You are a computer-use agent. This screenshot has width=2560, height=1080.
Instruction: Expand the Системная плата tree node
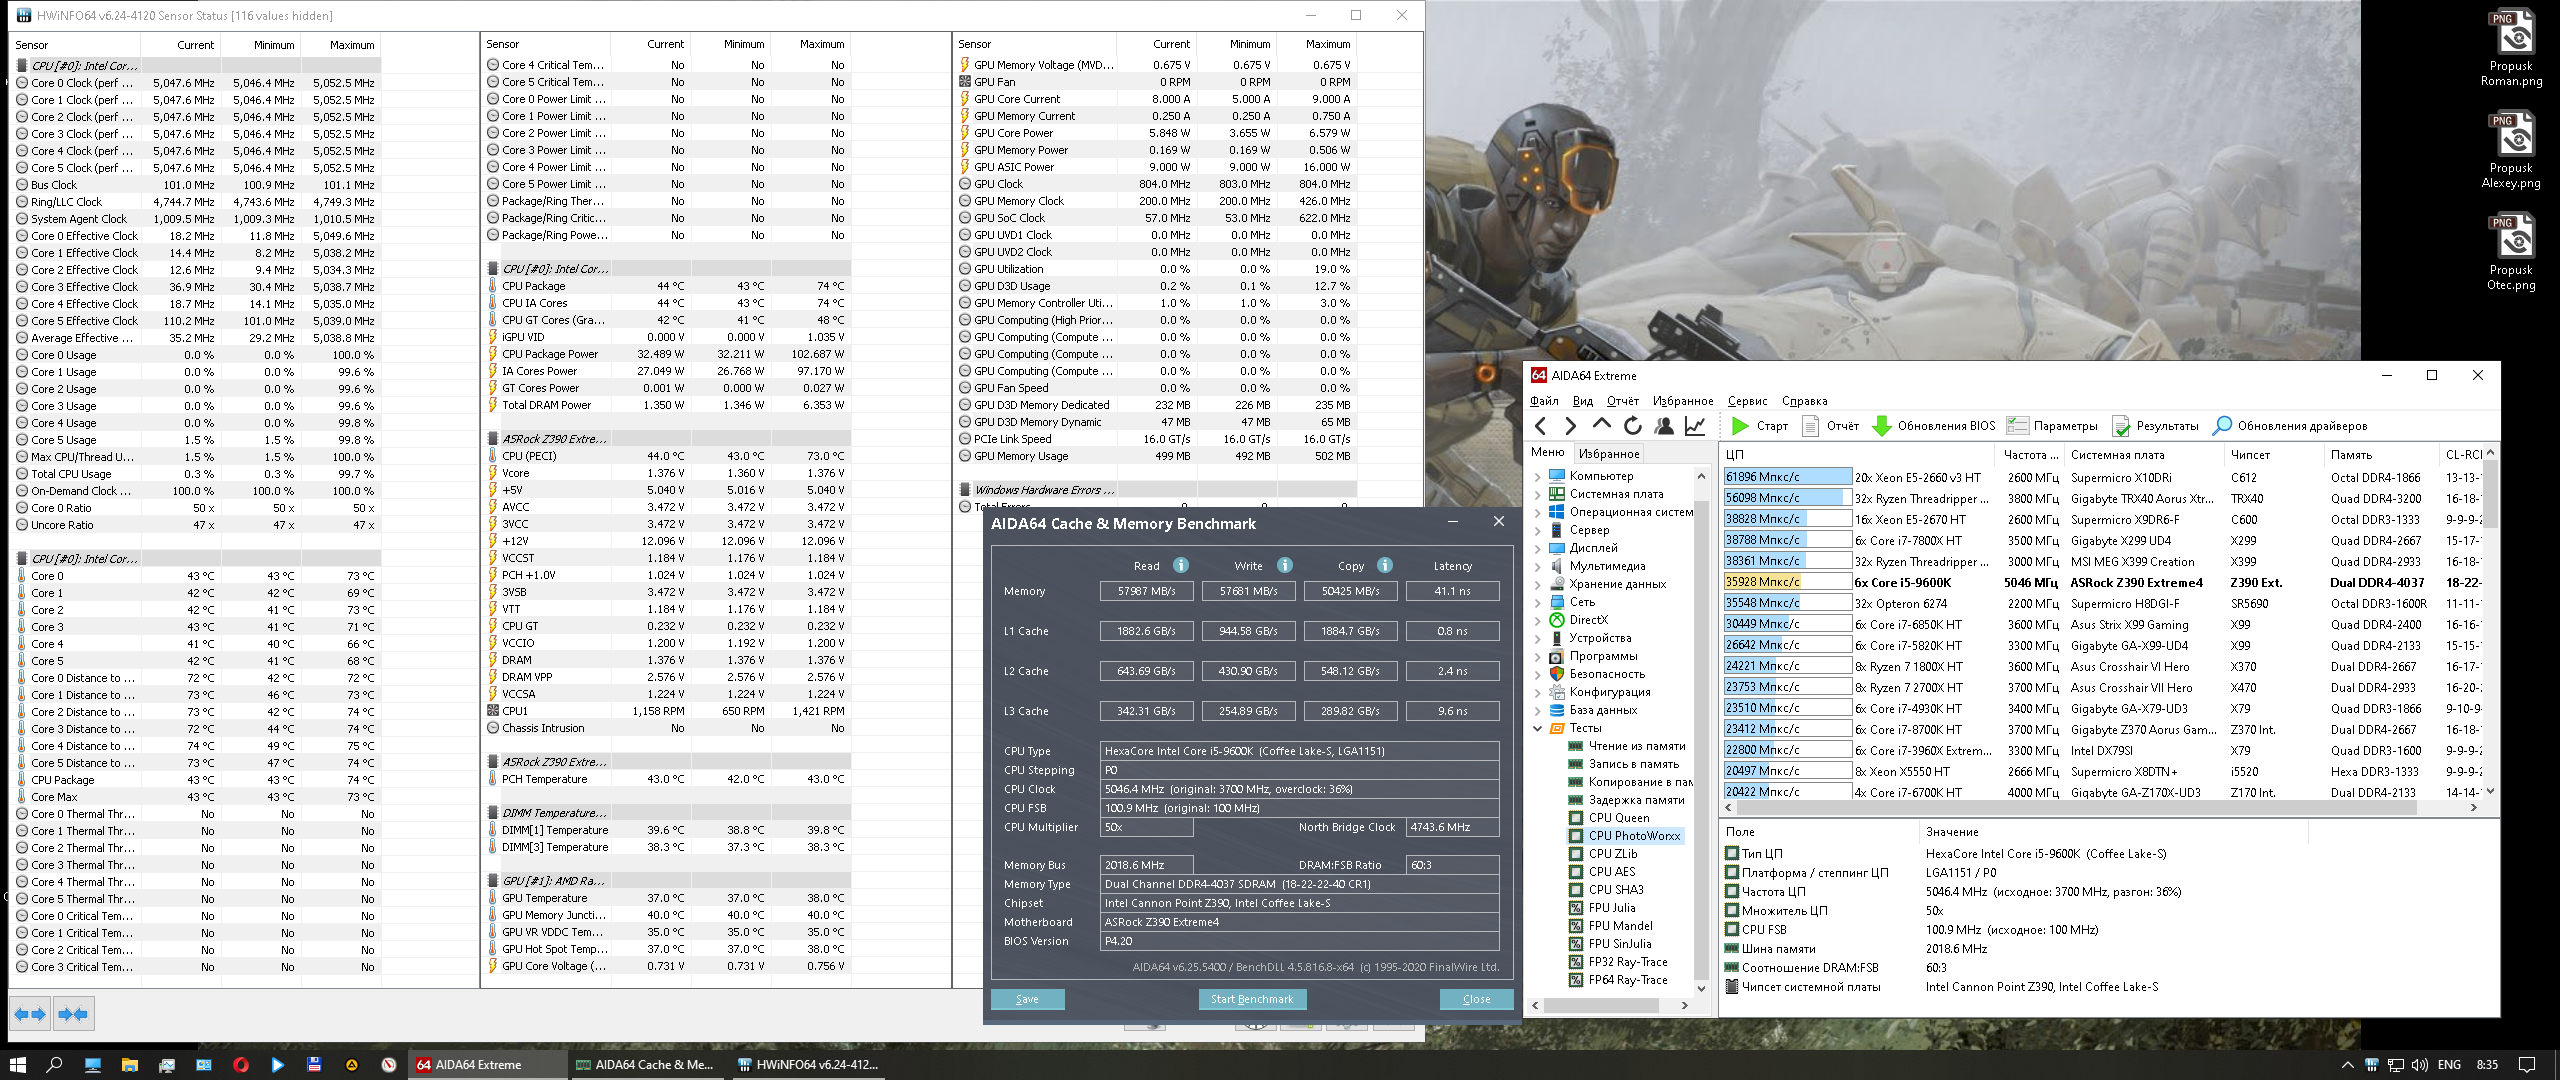click(x=1538, y=495)
